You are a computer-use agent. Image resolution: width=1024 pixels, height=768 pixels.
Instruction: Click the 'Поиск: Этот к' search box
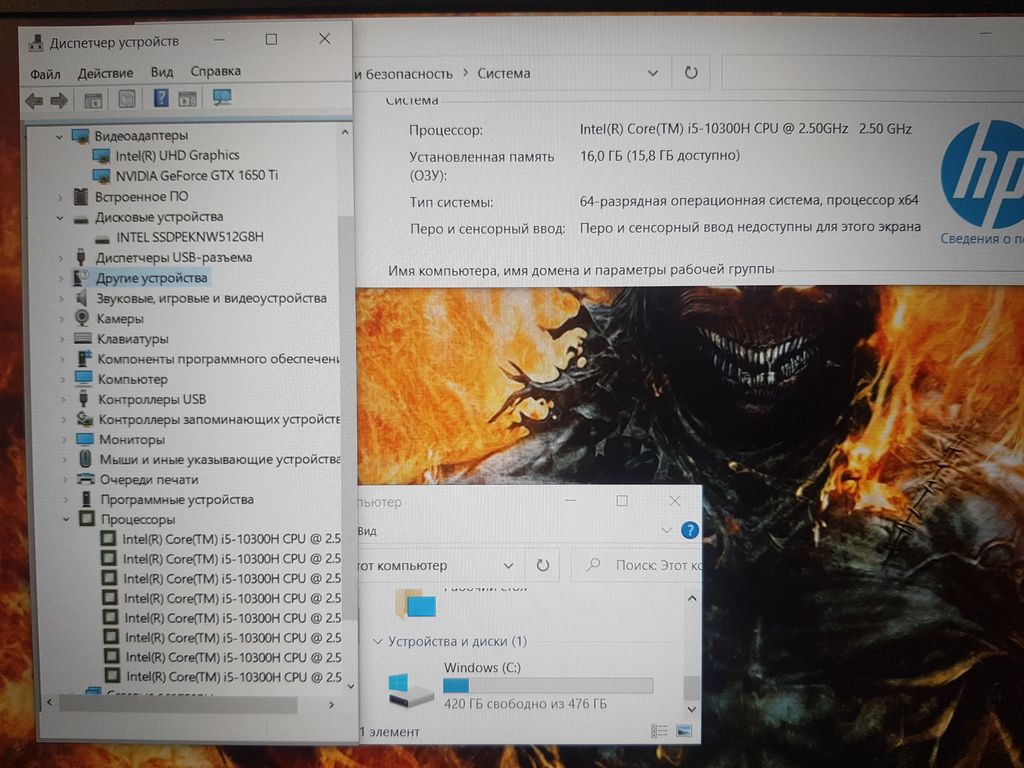pyautogui.click(x=637, y=566)
